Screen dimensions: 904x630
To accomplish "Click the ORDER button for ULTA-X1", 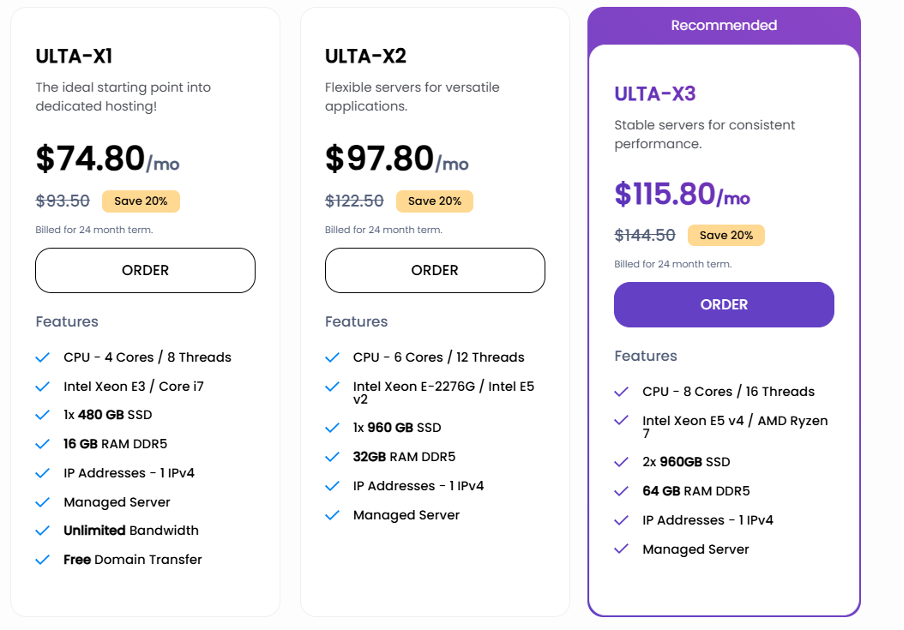I will [145, 270].
